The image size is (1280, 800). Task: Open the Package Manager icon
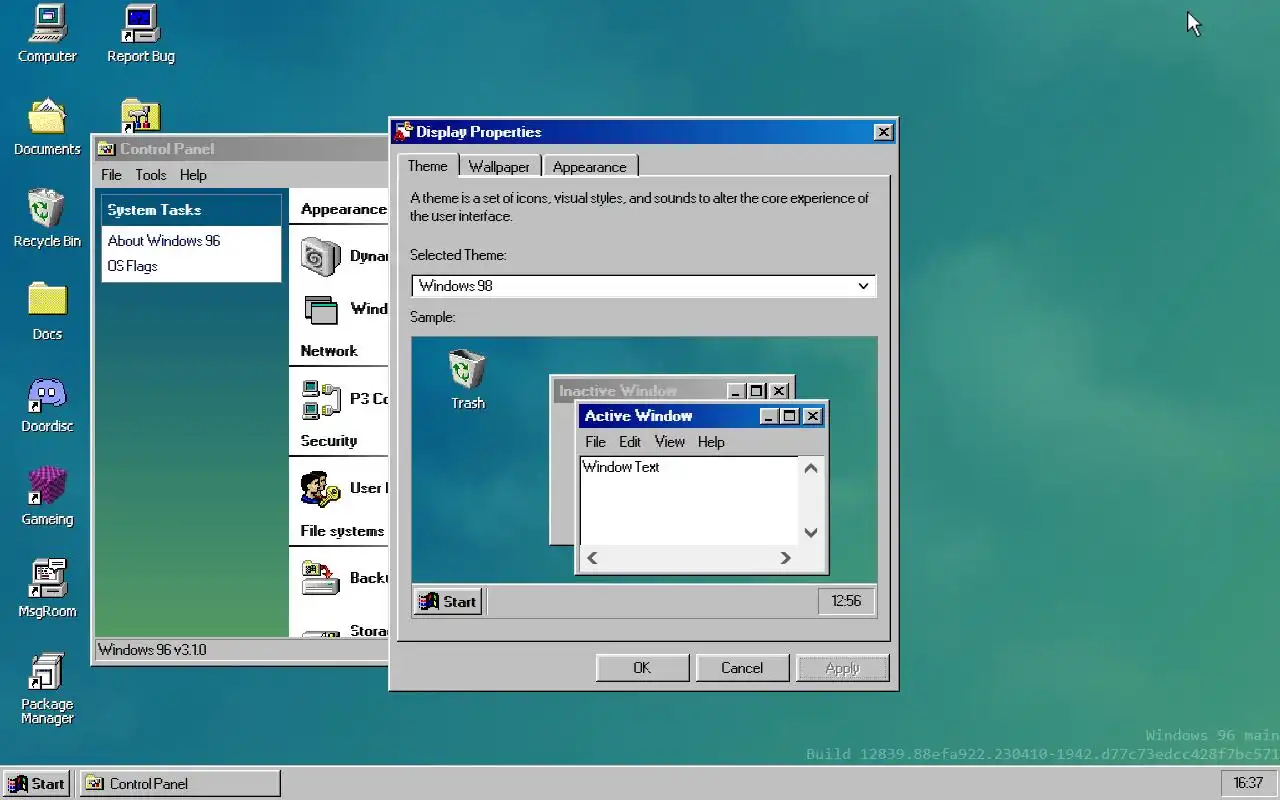pos(47,689)
